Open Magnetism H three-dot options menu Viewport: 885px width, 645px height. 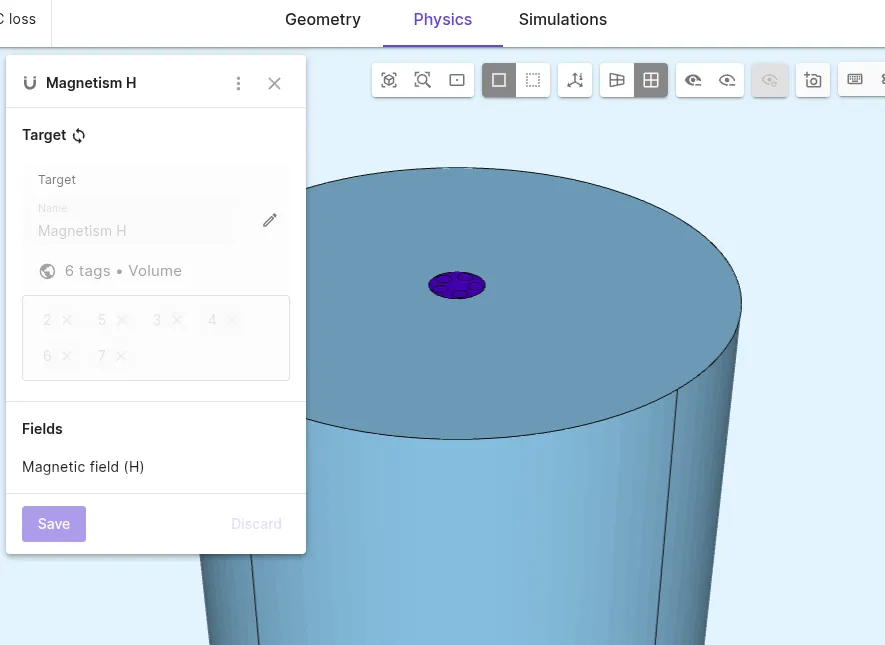click(238, 84)
